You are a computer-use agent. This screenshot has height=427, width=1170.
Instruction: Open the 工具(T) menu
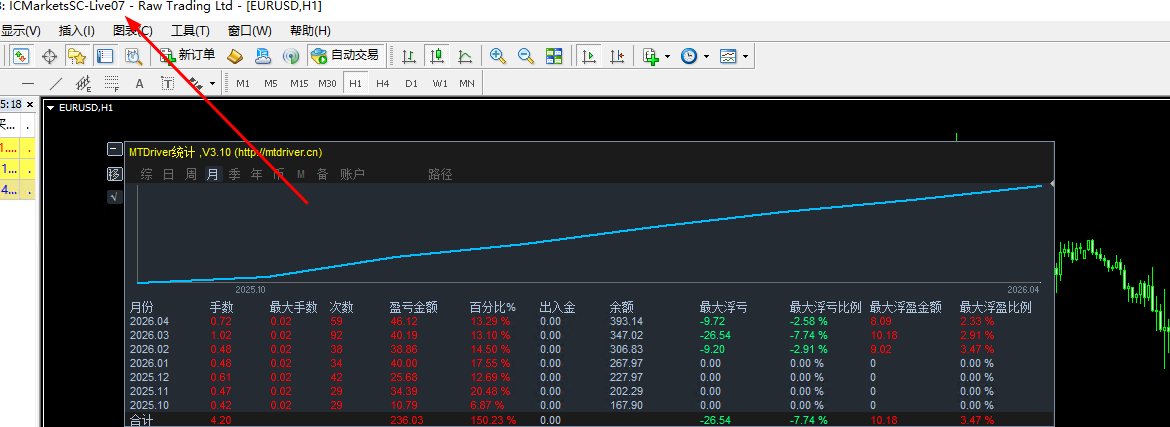[190, 31]
